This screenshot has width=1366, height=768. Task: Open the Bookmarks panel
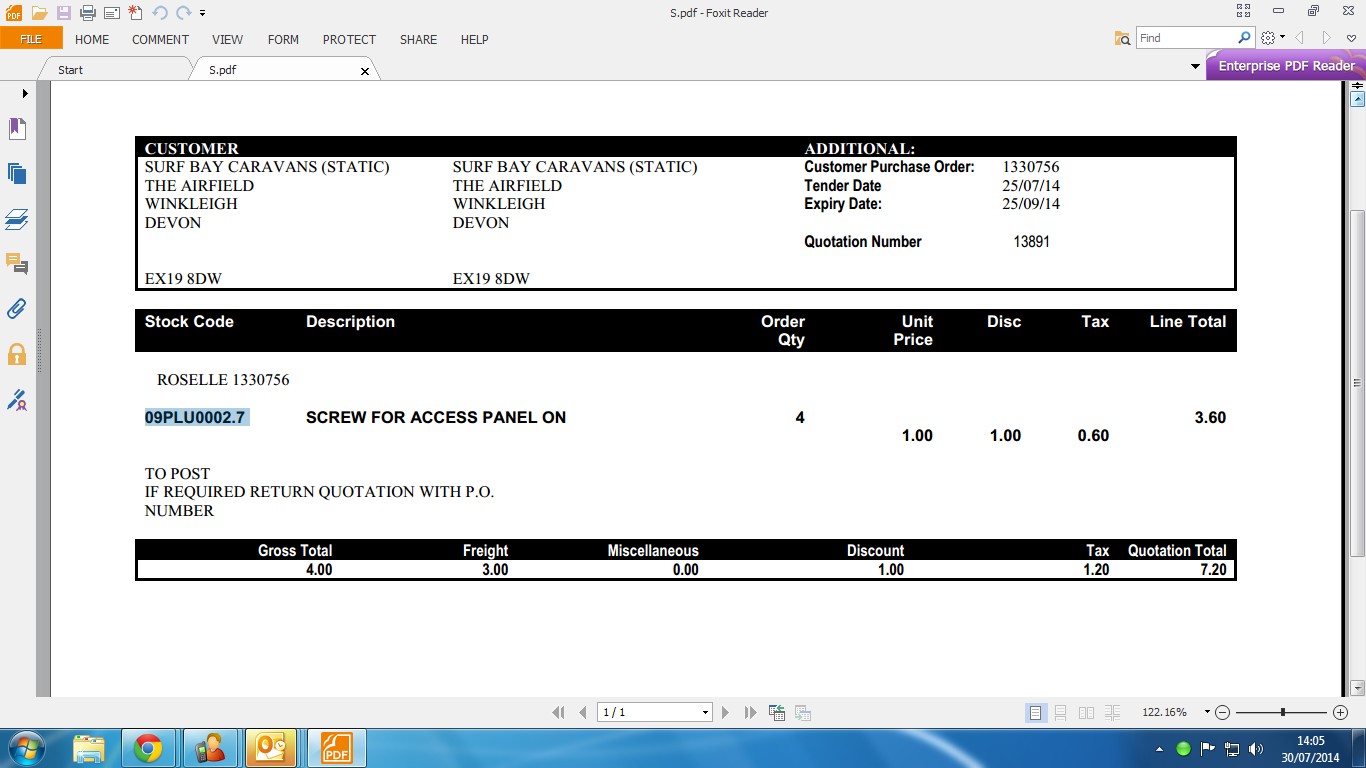coord(17,128)
